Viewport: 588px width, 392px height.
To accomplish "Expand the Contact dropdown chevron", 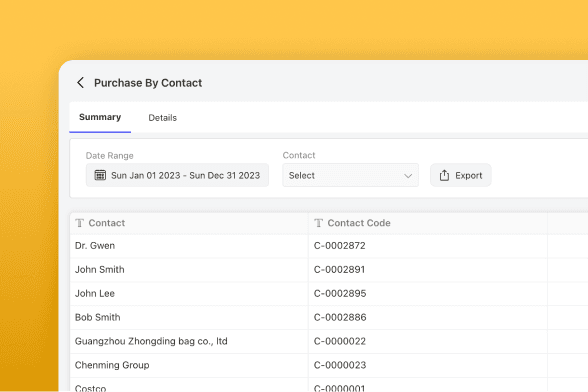I will pyautogui.click(x=408, y=176).
